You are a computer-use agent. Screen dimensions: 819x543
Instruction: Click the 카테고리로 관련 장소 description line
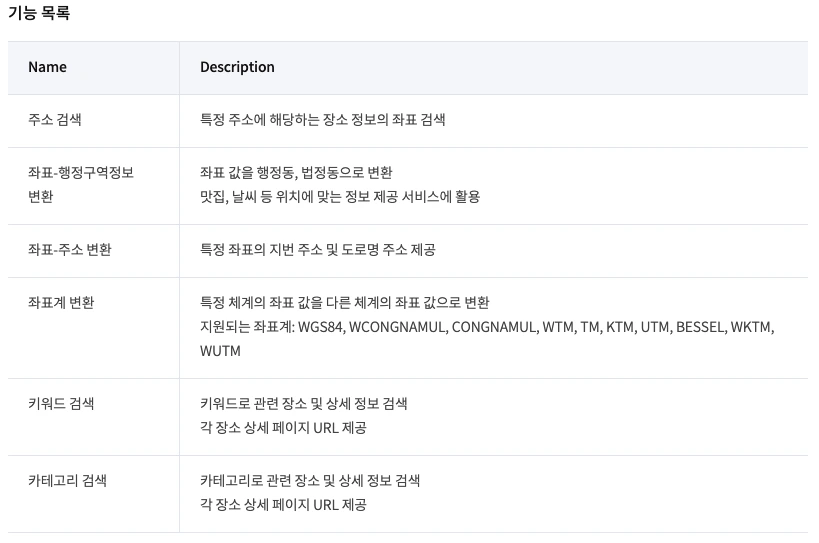click(x=310, y=480)
